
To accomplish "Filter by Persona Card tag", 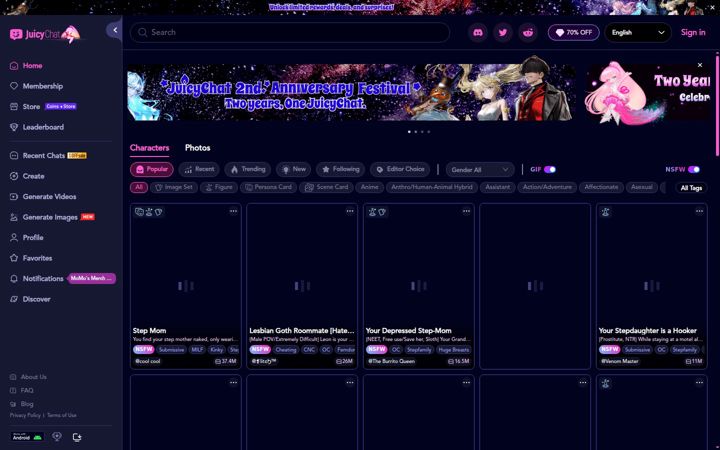I will (x=268, y=187).
